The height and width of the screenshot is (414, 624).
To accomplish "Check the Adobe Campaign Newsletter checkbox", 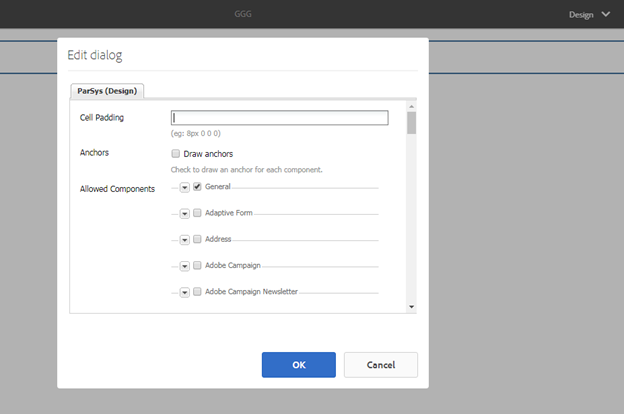I will pyautogui.click(x=197, y=292).
